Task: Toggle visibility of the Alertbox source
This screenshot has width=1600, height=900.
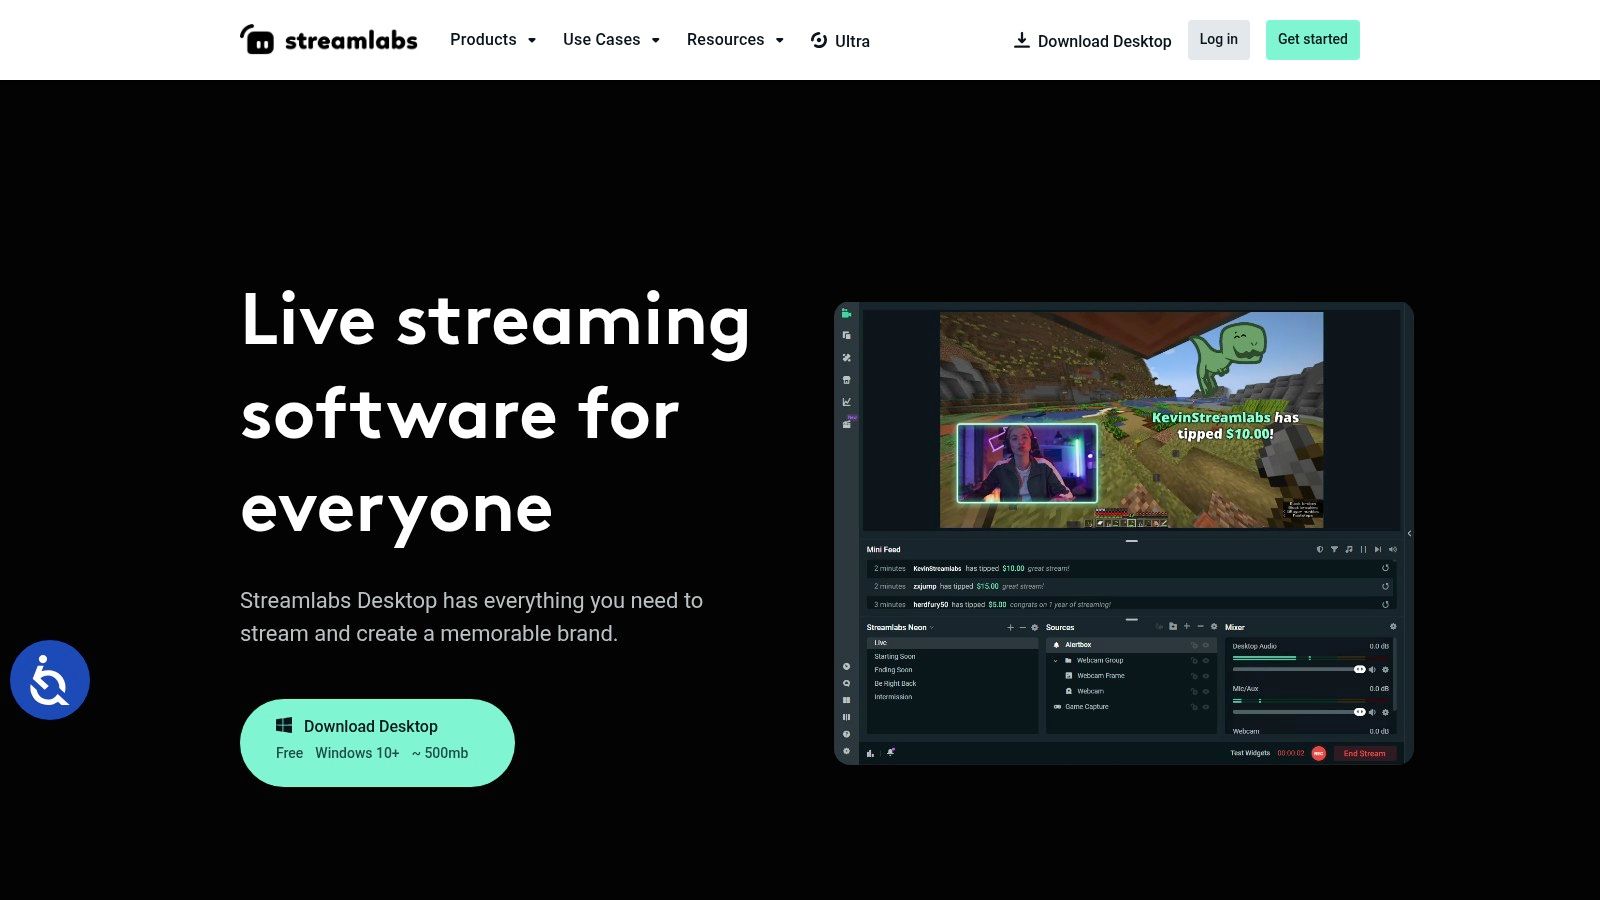Action: (x=1206, y=645)
